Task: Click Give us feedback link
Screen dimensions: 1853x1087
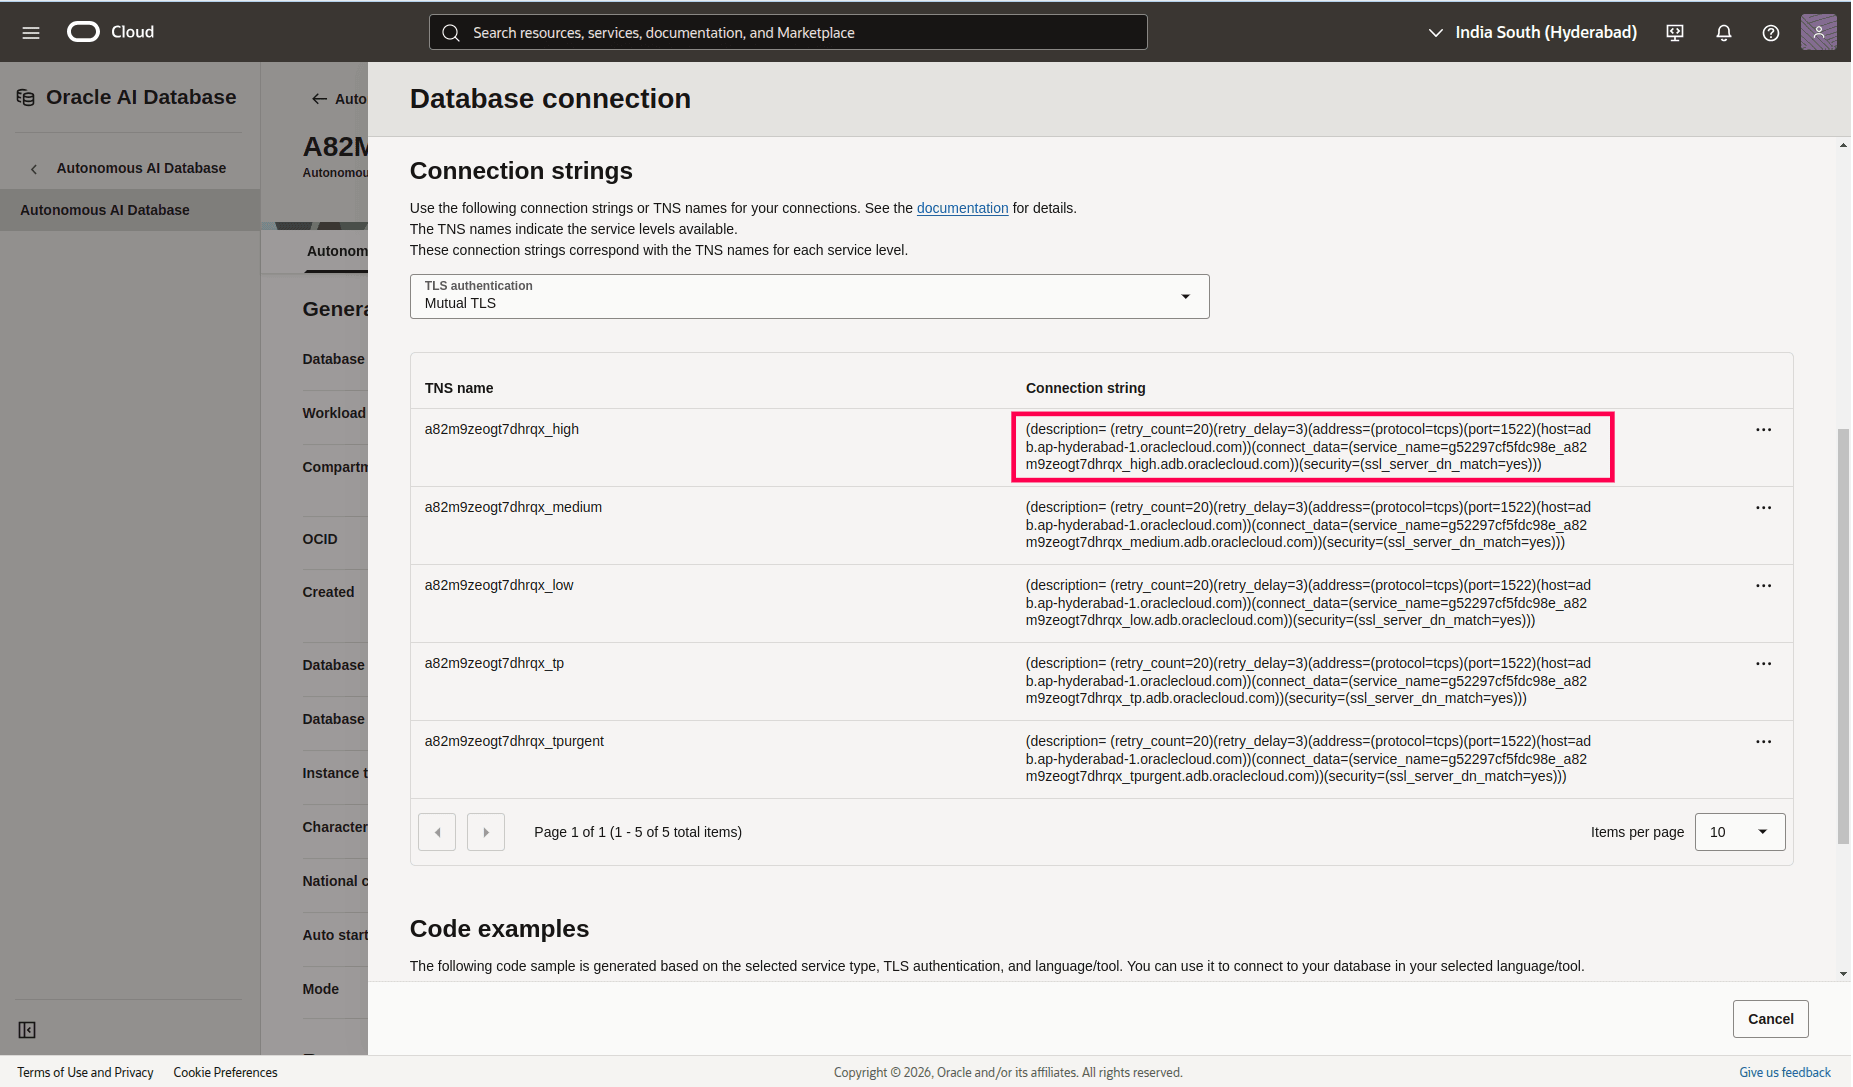Action: pyautogui.click(x=1785, y=1072)
